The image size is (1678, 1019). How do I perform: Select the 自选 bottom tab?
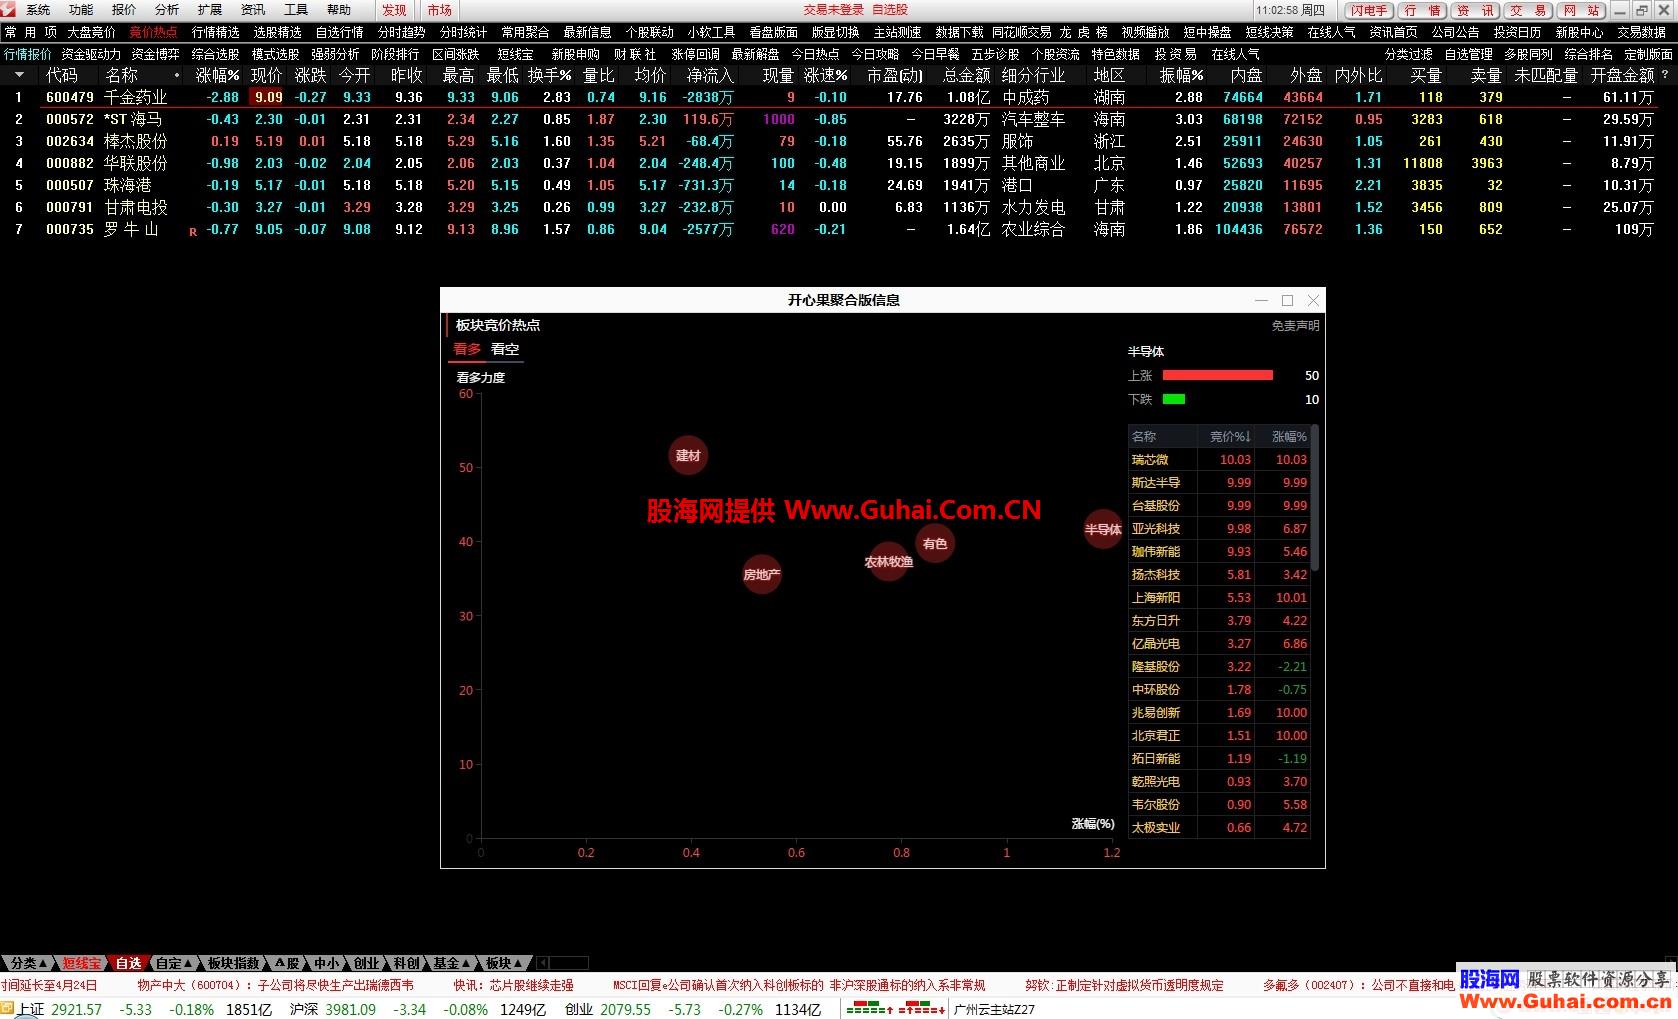(128, 963)
